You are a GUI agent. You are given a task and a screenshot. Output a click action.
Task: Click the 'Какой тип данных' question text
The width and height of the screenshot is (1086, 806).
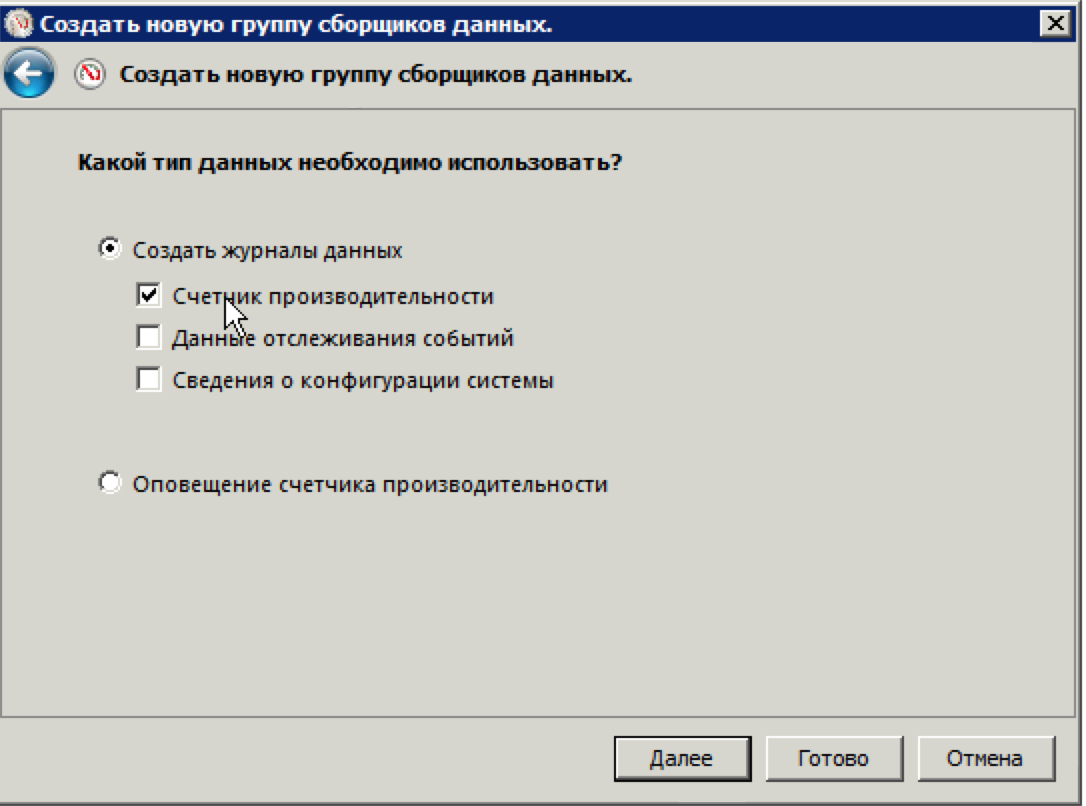(x=349, y=162)
